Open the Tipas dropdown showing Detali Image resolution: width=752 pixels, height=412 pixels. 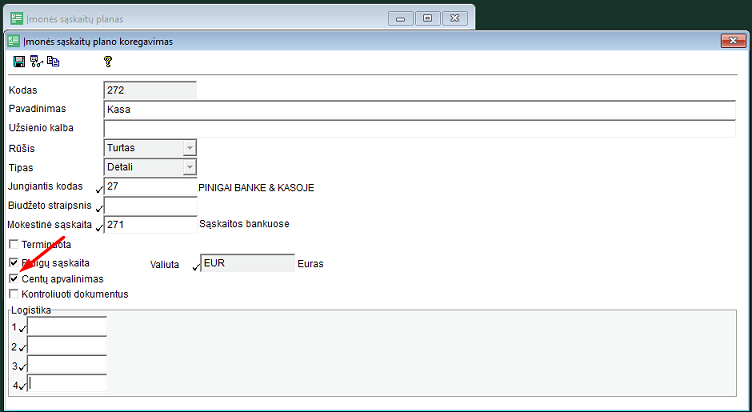[x=190, y=167]
